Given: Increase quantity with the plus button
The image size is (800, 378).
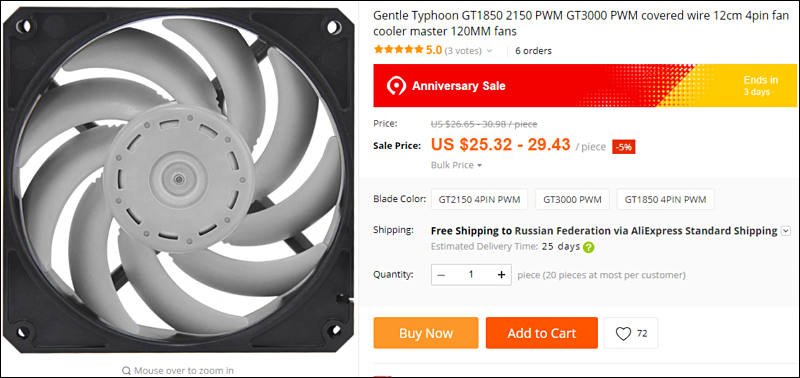Looking at the screenshot, I should pyautogui.click(x=502, y=275).
